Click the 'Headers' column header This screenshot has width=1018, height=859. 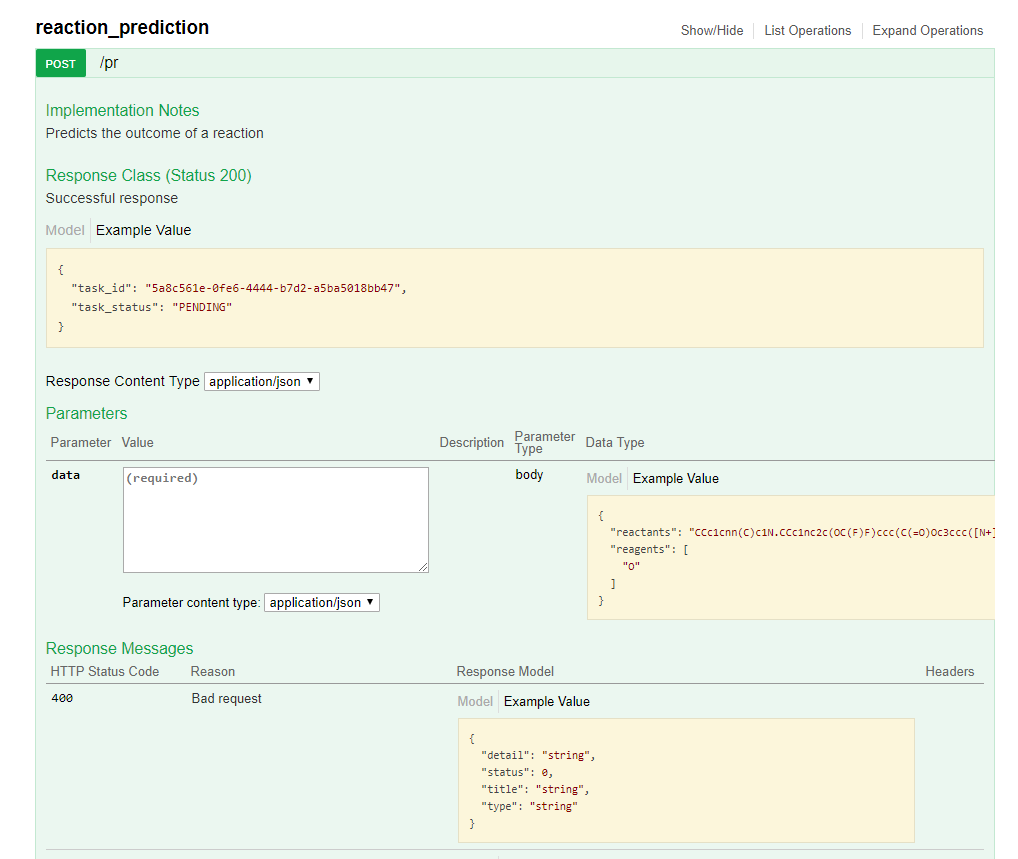click(x=949, y=671)
